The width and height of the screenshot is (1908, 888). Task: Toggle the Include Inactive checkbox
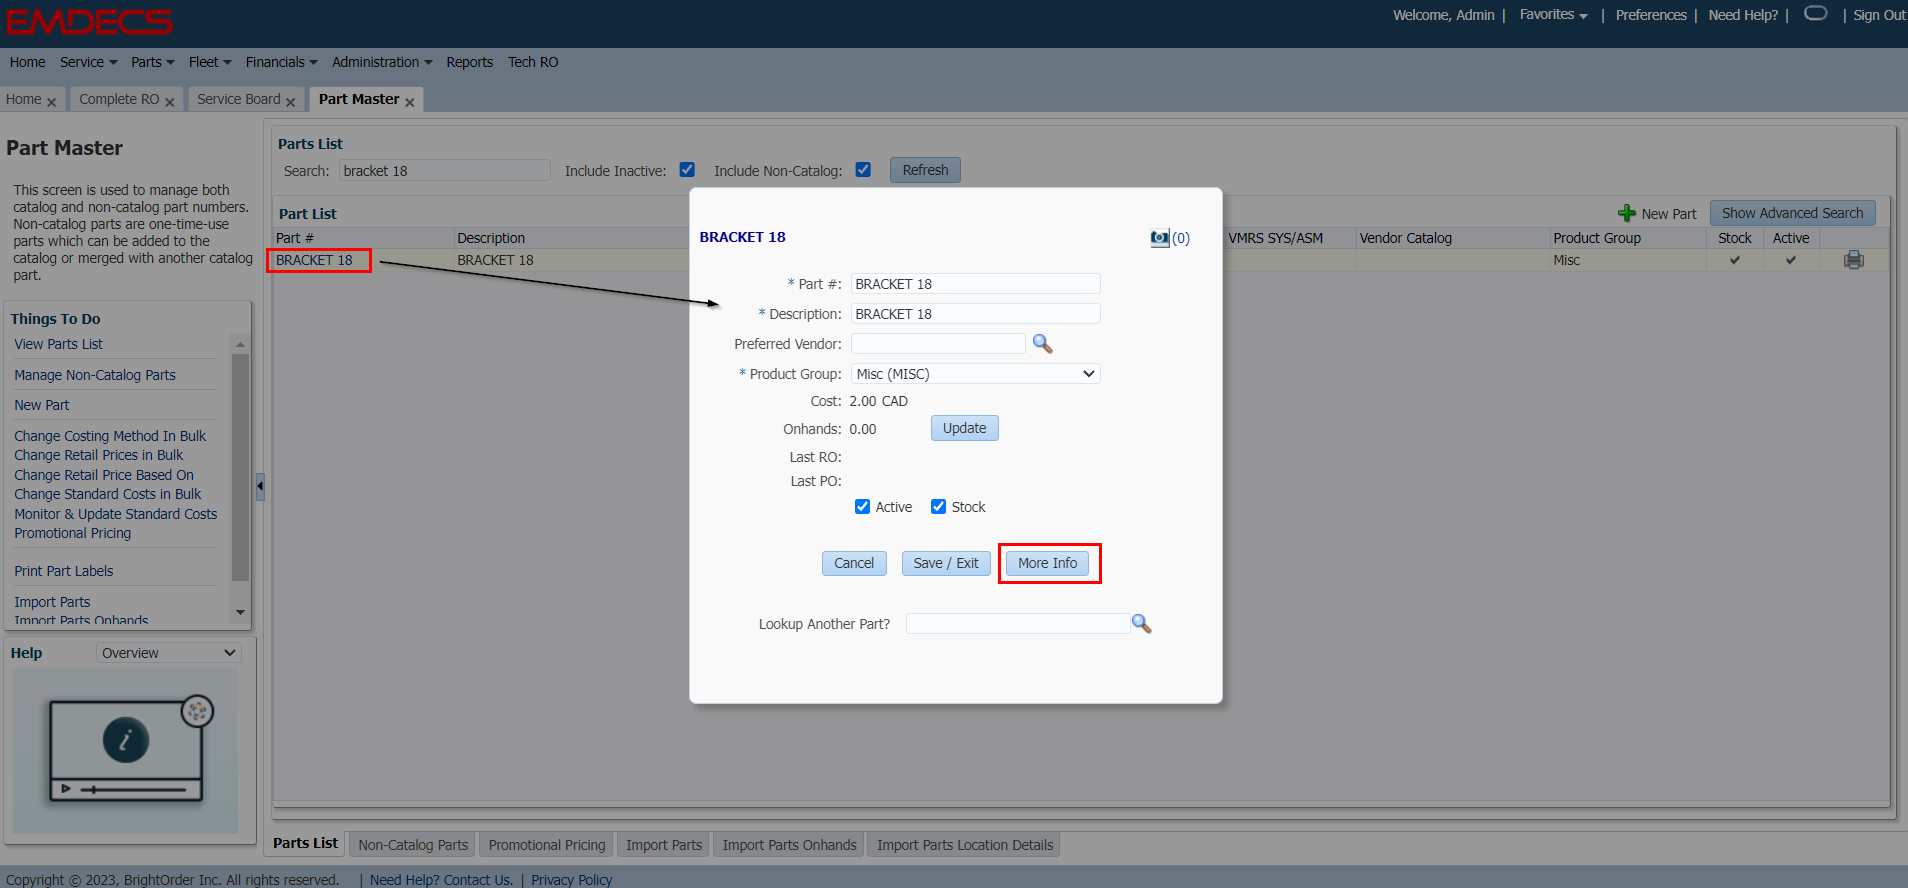687,170
